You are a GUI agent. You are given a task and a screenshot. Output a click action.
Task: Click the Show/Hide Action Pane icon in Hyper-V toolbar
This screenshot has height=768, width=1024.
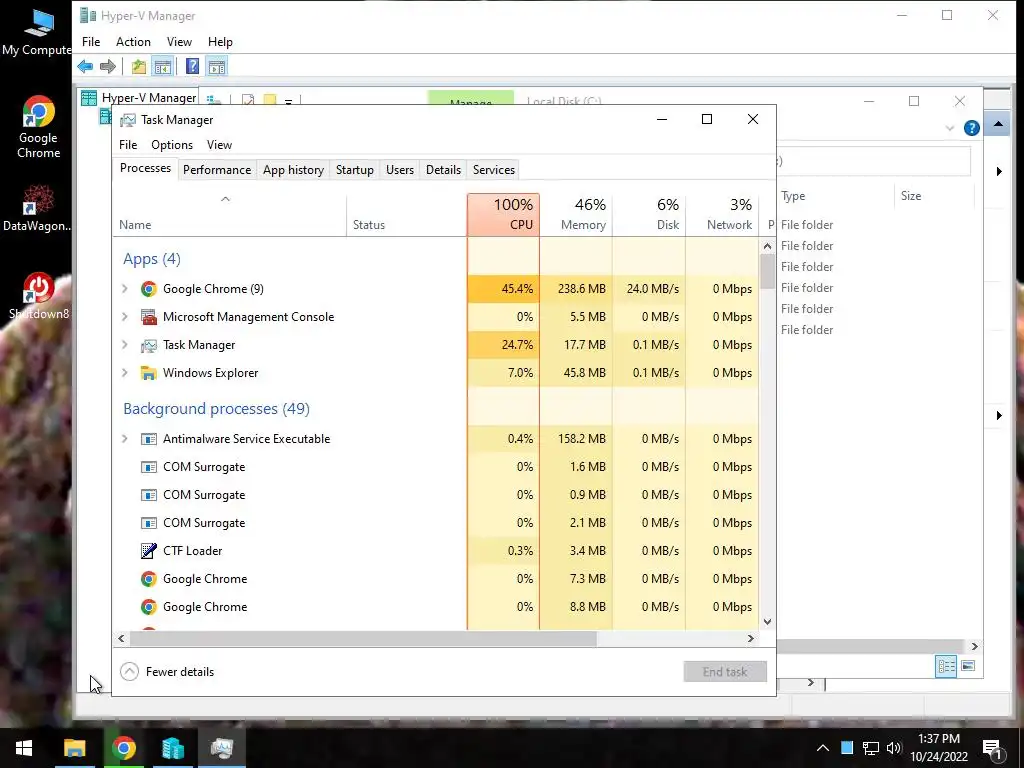coord(217,66)
